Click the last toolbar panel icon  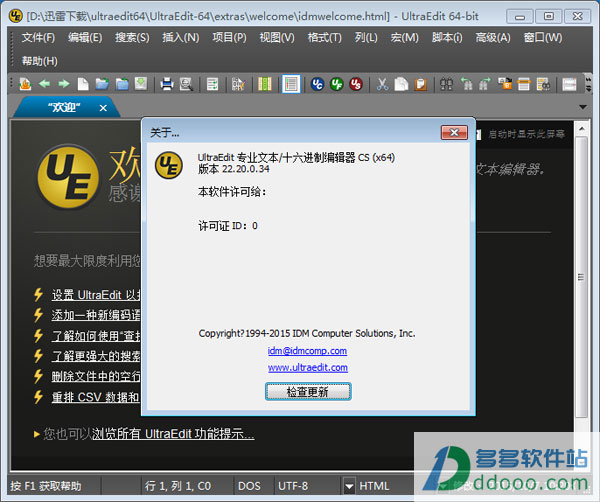569,84
